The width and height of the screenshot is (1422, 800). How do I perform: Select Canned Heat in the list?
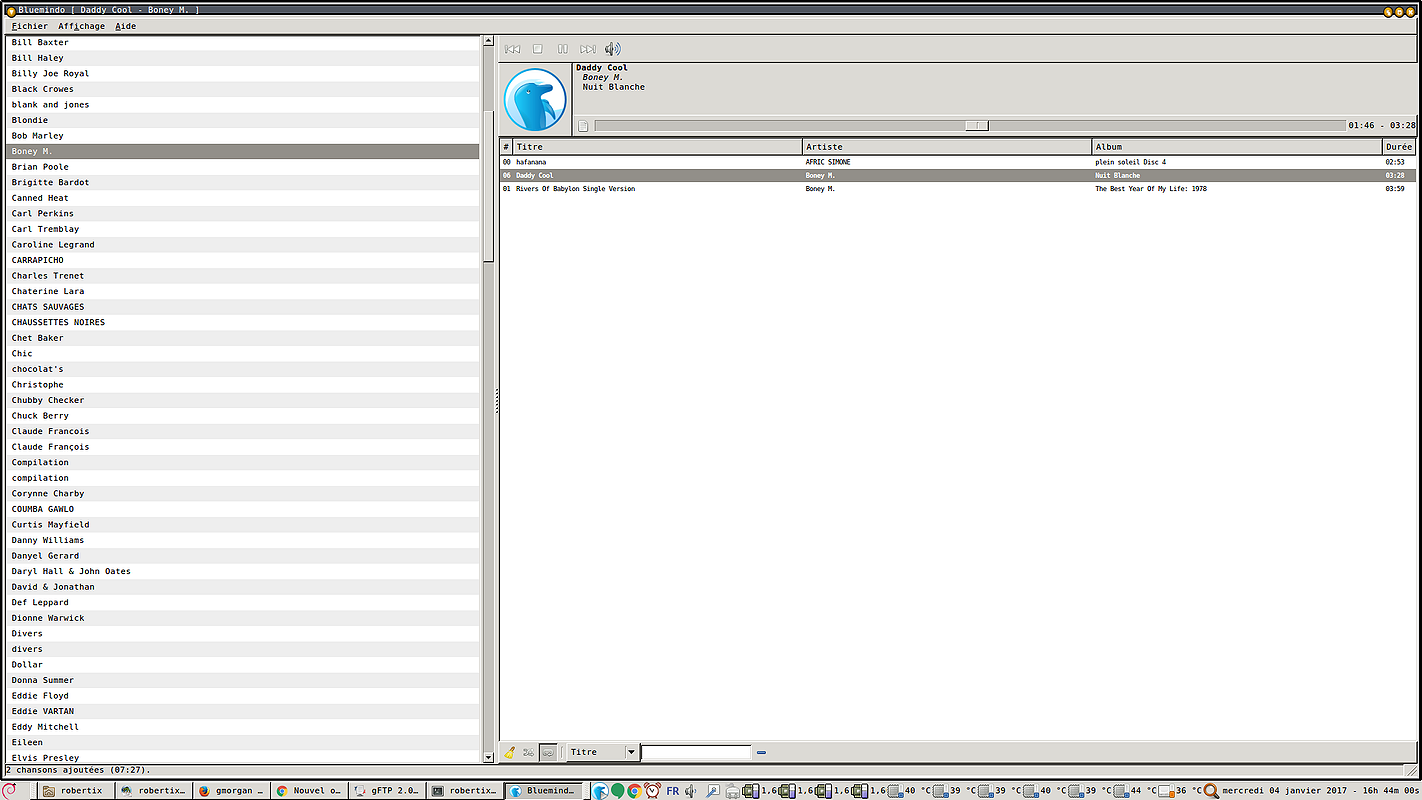point(243,198)
